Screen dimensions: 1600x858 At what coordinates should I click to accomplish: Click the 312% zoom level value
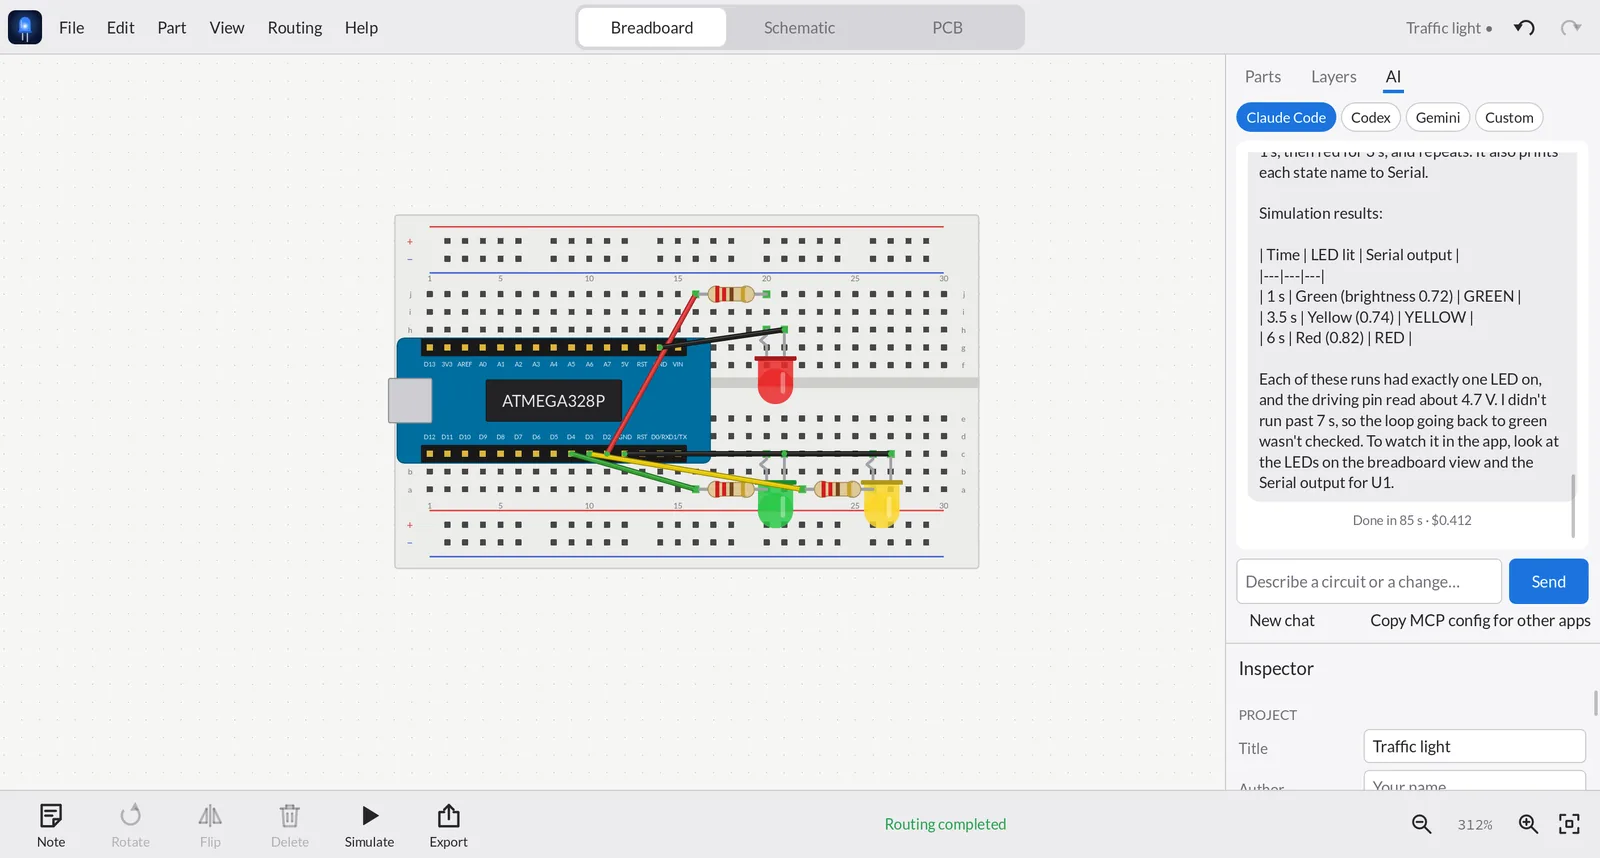point(1475,825)
